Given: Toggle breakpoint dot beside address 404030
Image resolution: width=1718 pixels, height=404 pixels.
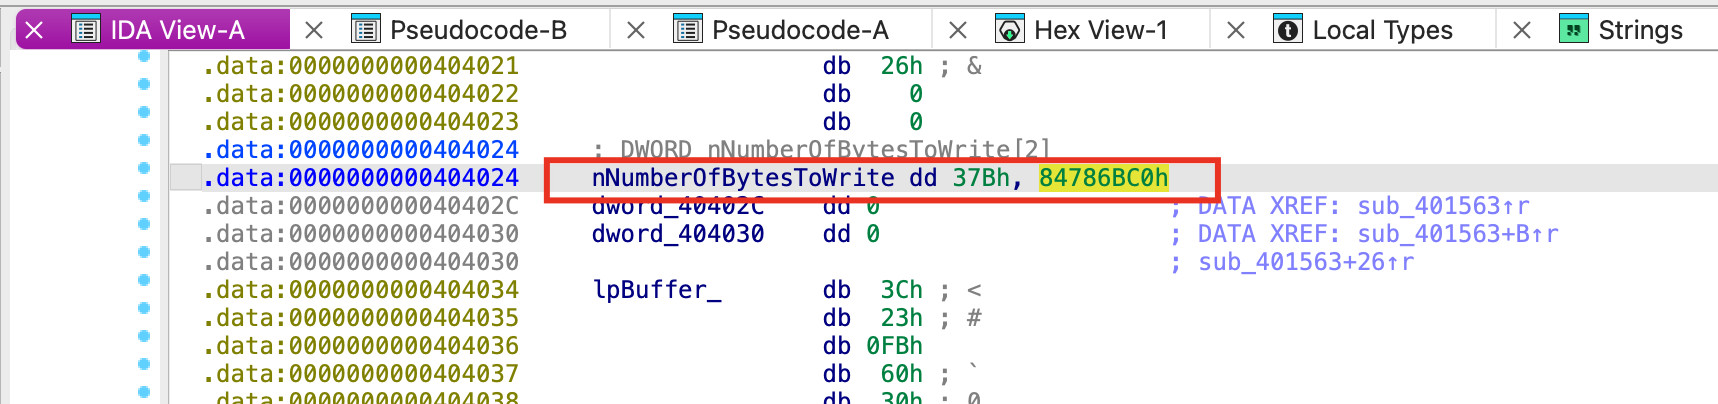Looking at the screenshot, I should click(144, 224).
